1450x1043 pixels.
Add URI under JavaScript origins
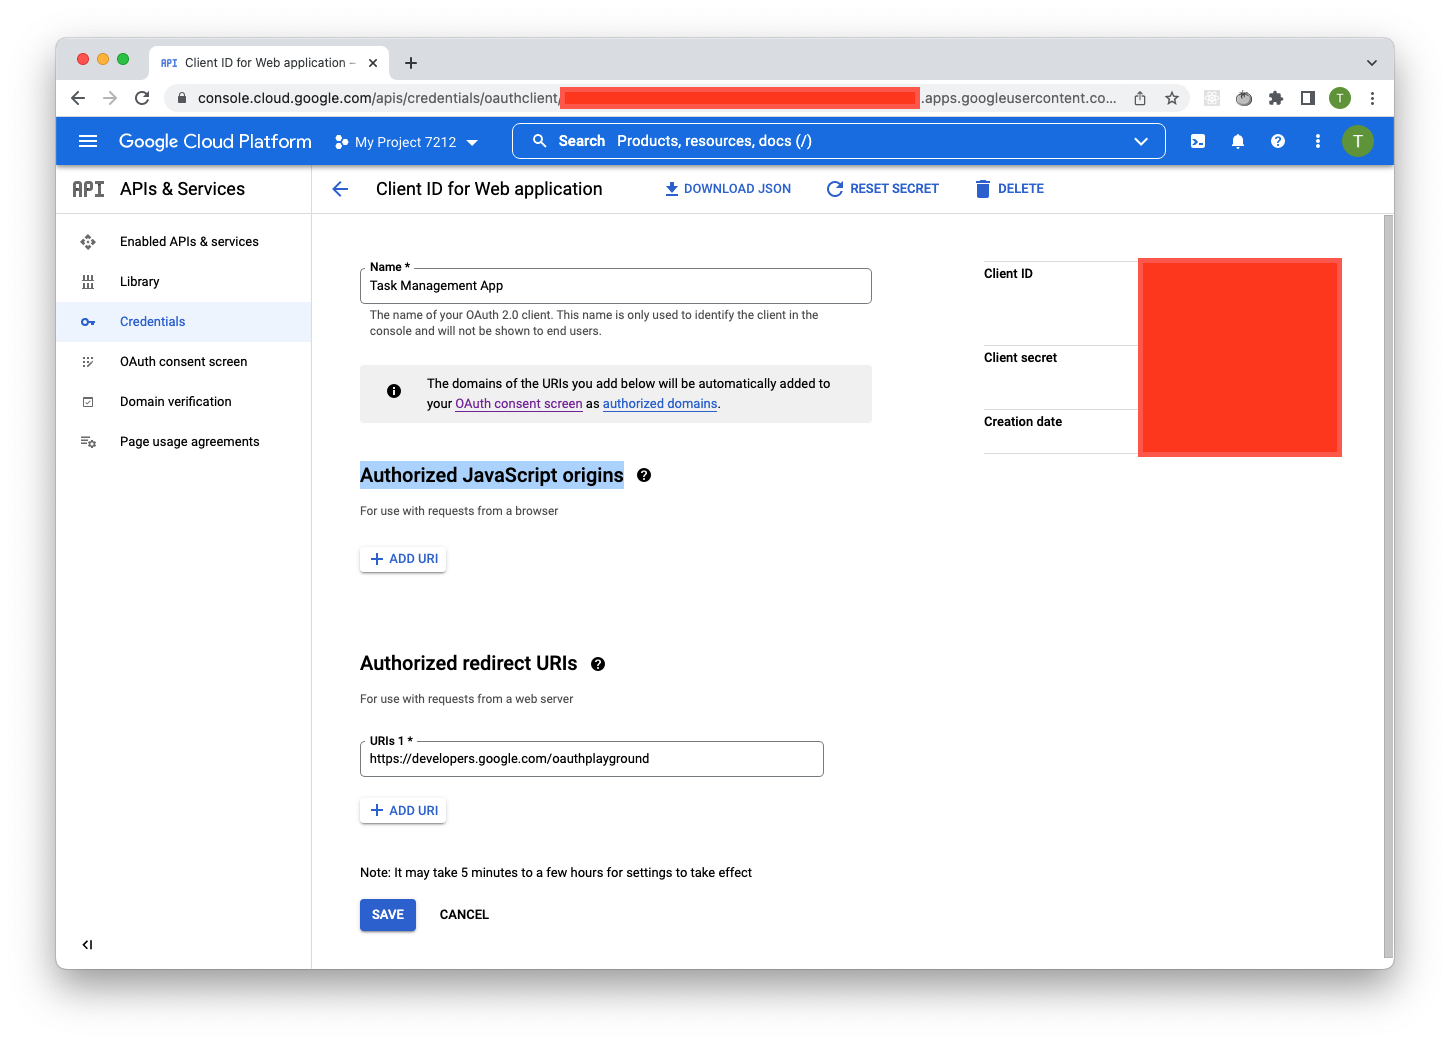[x=403, y=559]
